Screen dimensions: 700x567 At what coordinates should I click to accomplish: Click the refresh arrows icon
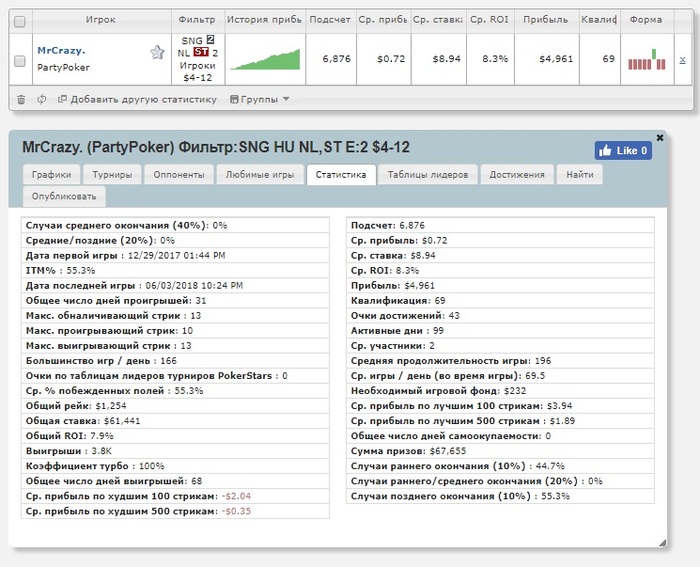tap(42, 99)
